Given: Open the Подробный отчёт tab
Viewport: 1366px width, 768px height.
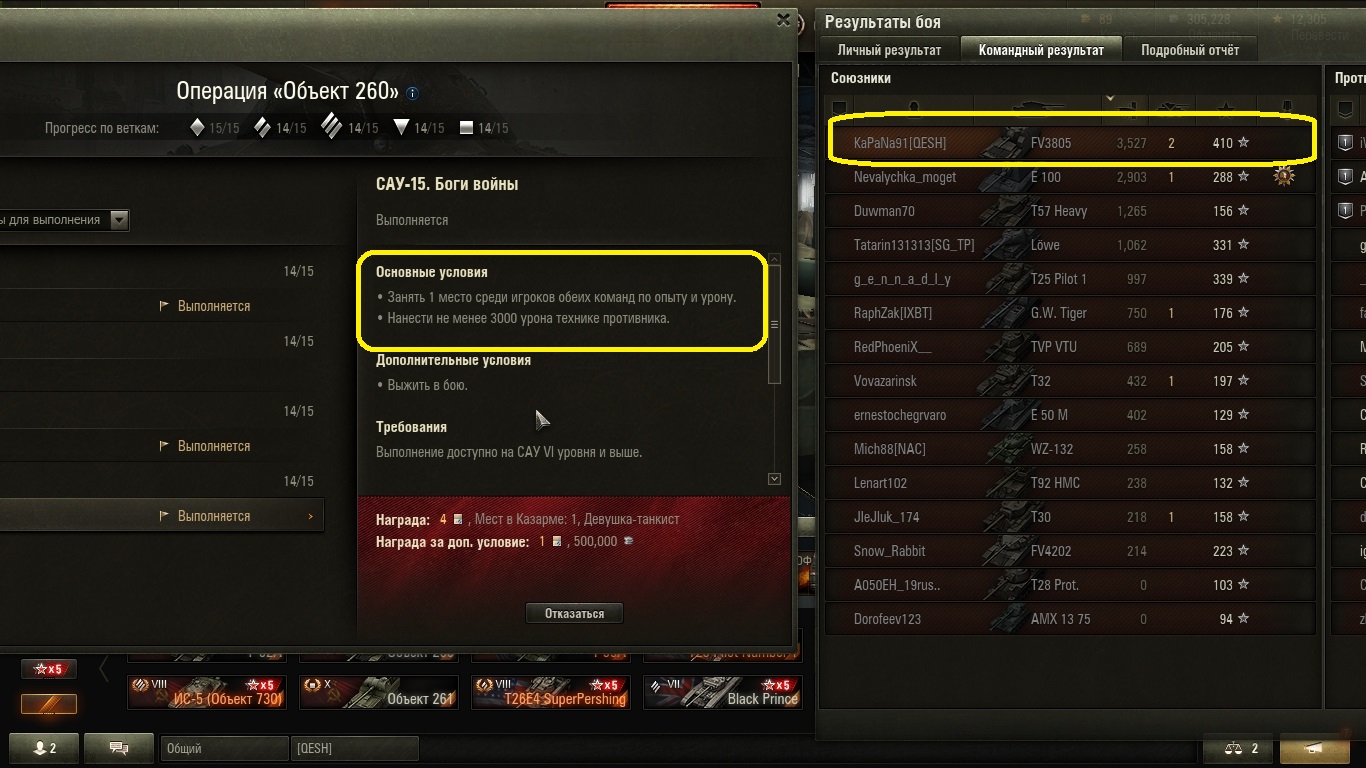Looking at the screenshot, I should pos(1190,50).
